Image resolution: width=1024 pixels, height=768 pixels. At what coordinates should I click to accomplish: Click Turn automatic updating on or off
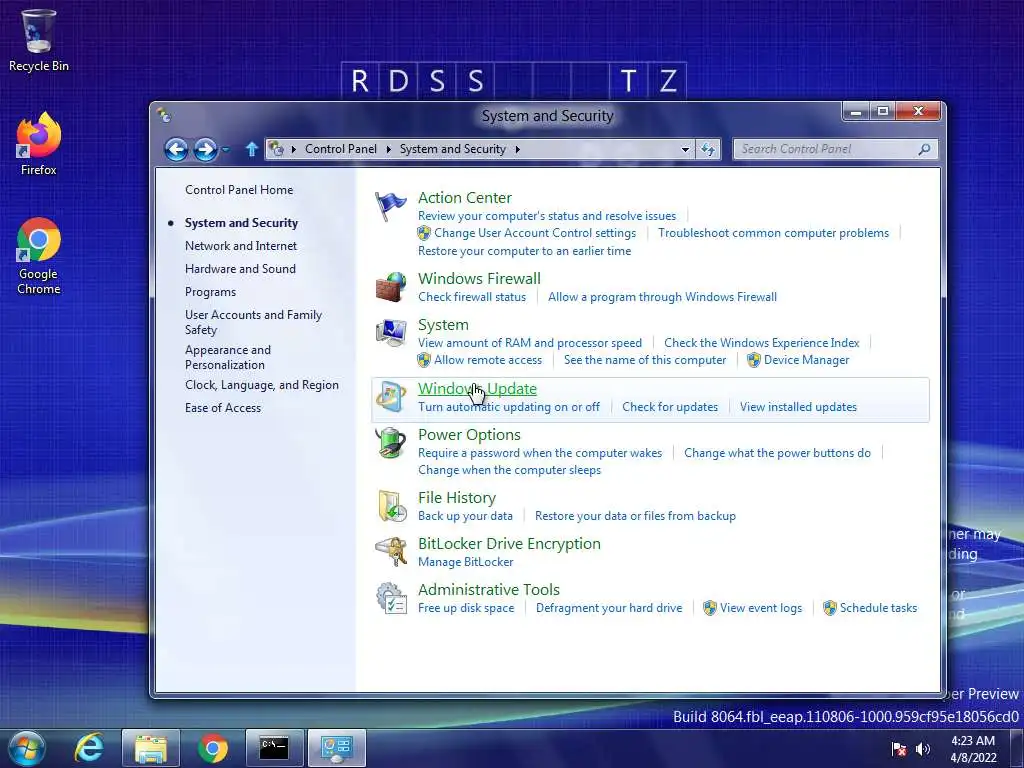[509, 407]
